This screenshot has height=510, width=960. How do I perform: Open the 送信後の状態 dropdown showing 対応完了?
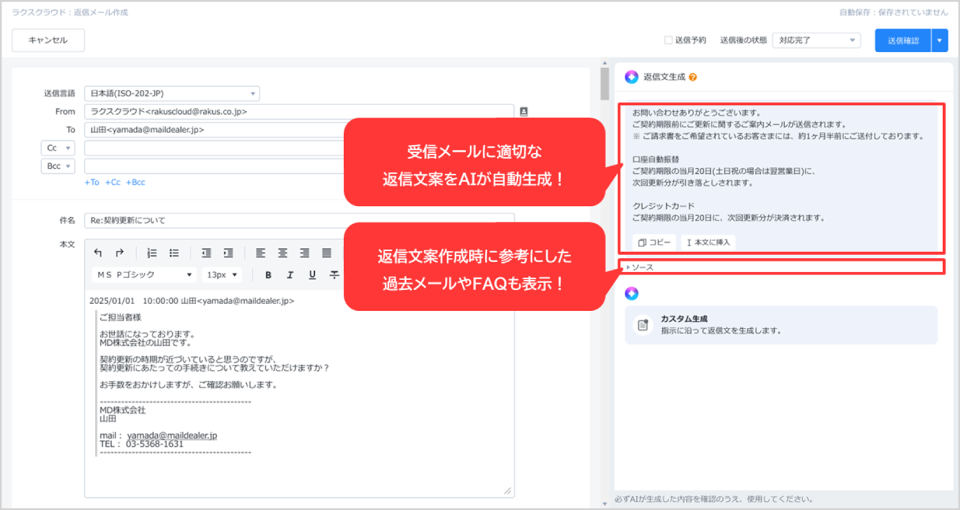[x=816, y=40]
